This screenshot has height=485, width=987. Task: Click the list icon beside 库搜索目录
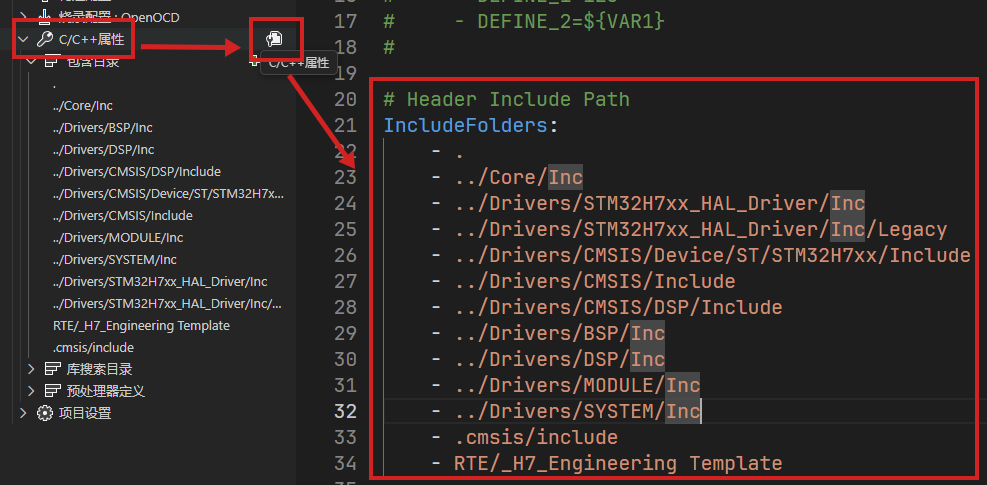pos(53,369)
